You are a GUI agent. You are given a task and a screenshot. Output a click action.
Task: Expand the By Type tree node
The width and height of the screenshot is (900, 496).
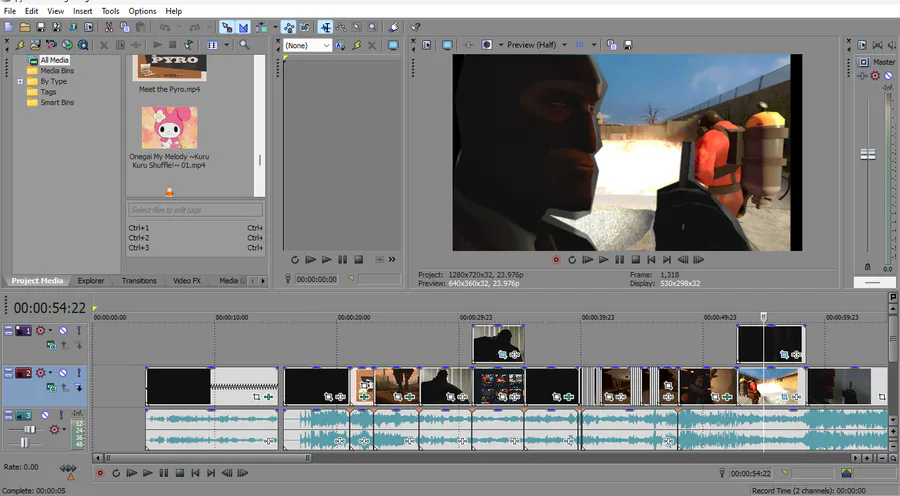[20, 82]
